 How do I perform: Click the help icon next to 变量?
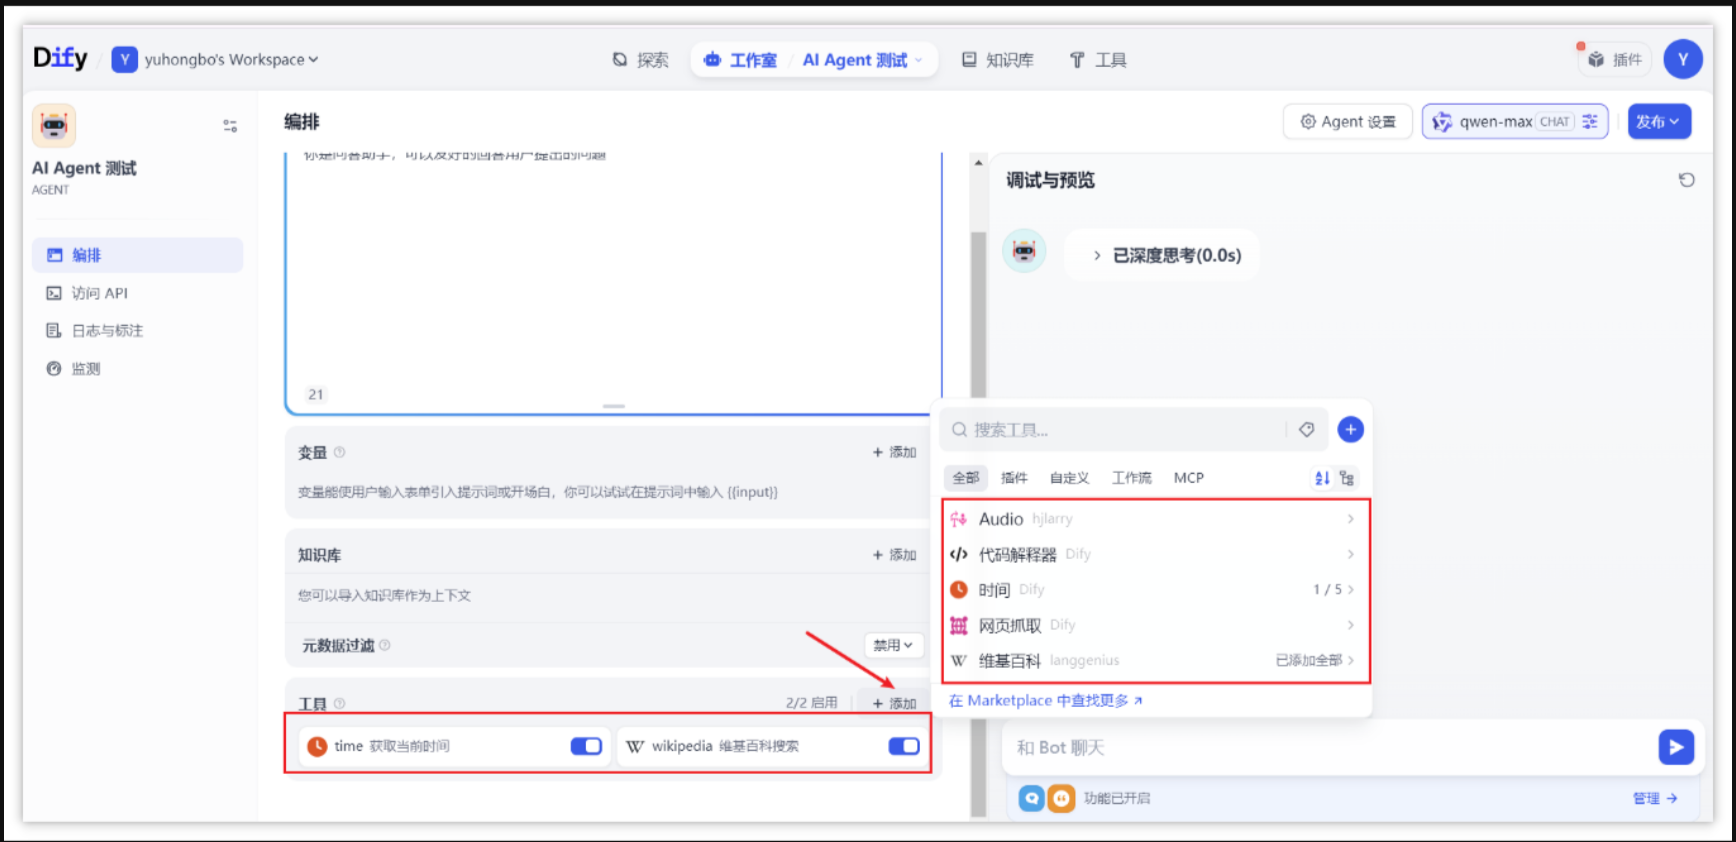(x=340, y=452)
